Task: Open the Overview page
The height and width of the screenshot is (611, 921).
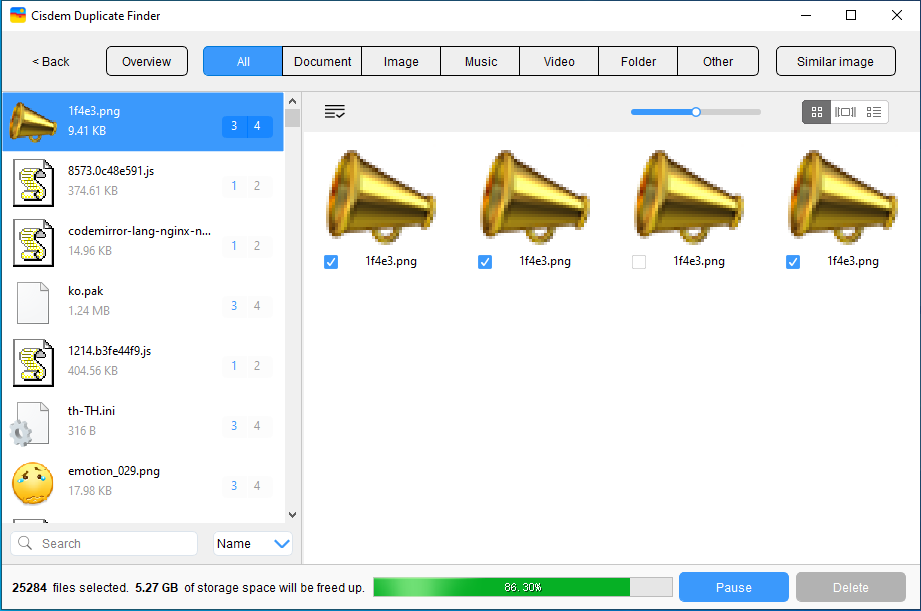Action: click(147, 61)
